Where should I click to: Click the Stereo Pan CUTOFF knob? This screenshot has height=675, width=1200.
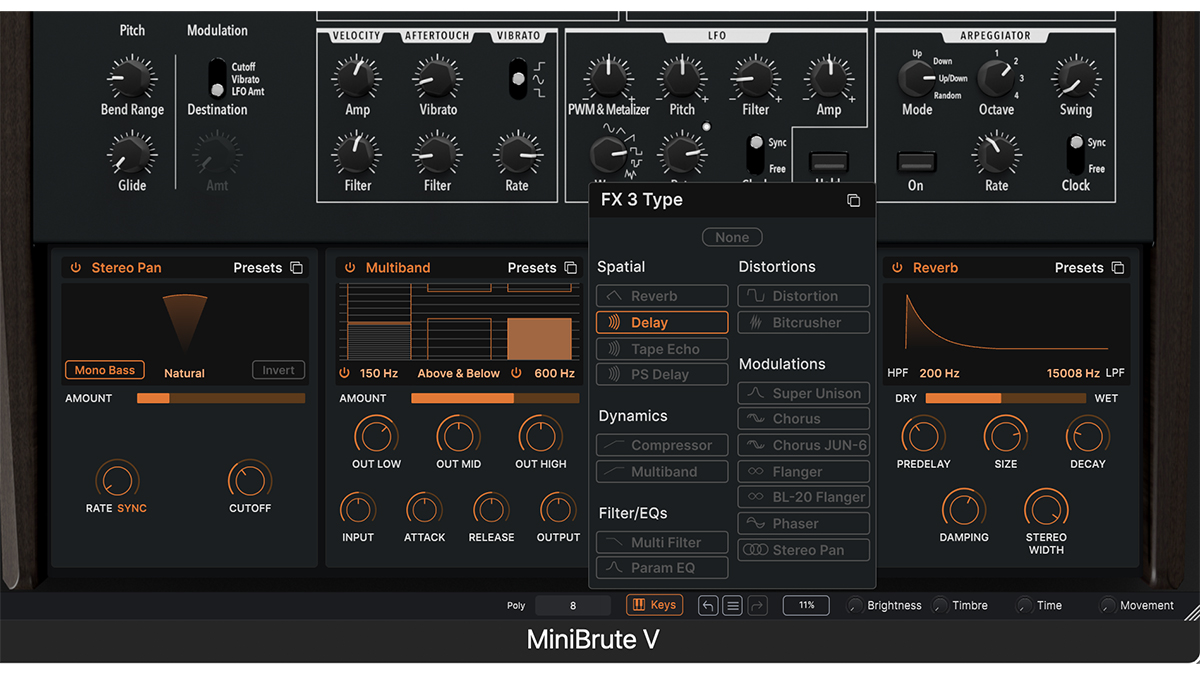point(250,480)
